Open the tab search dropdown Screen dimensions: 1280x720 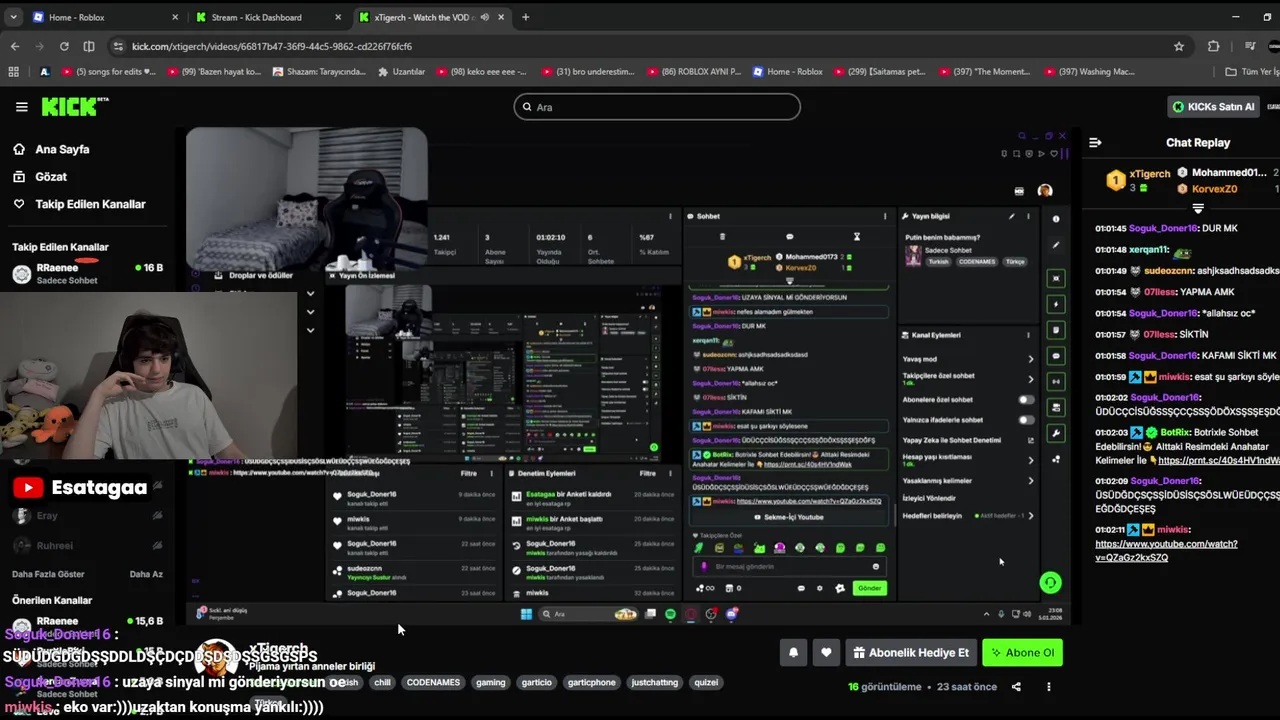13,17
